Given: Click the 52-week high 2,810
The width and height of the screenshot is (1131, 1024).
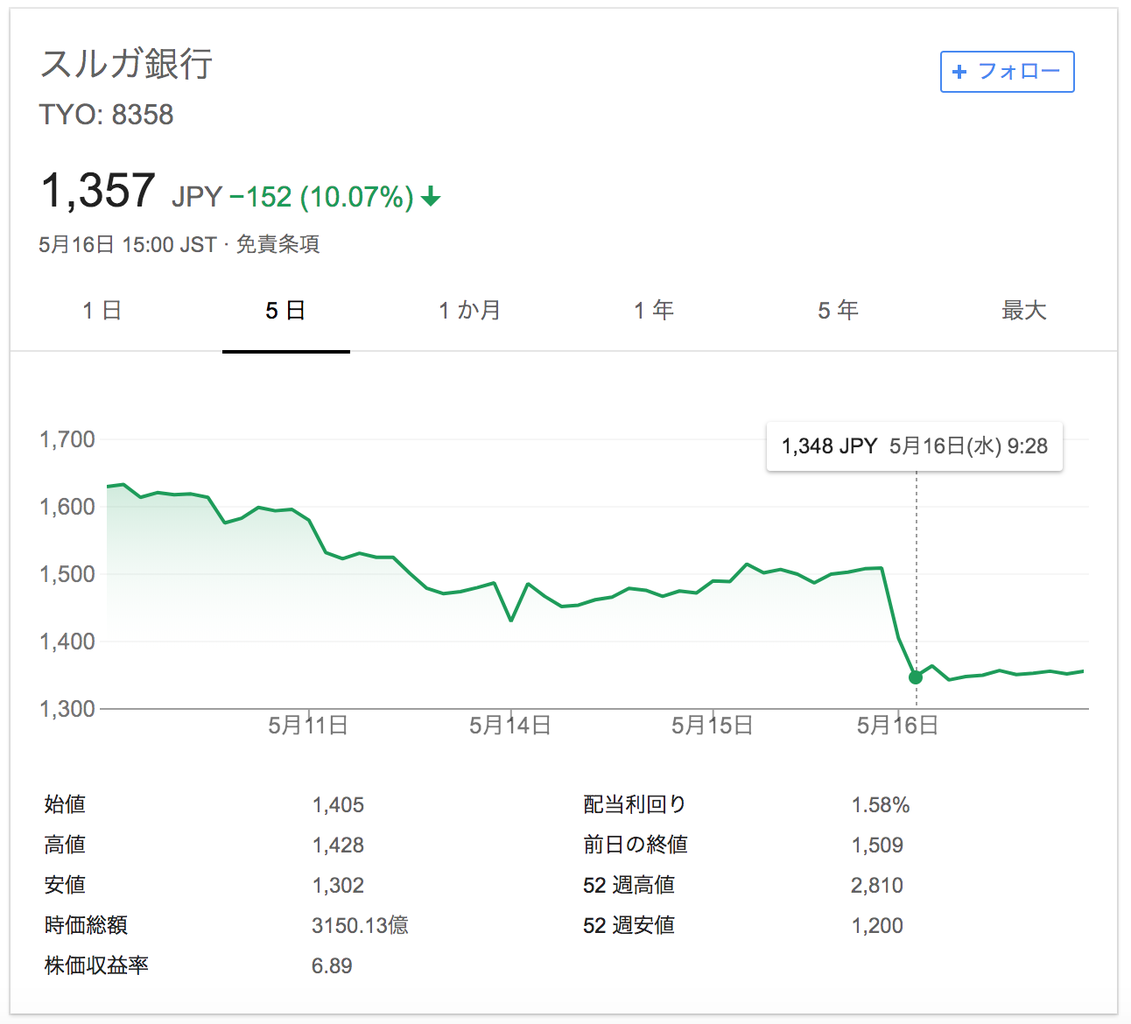Looking at the screenshot, I should 877,886.
